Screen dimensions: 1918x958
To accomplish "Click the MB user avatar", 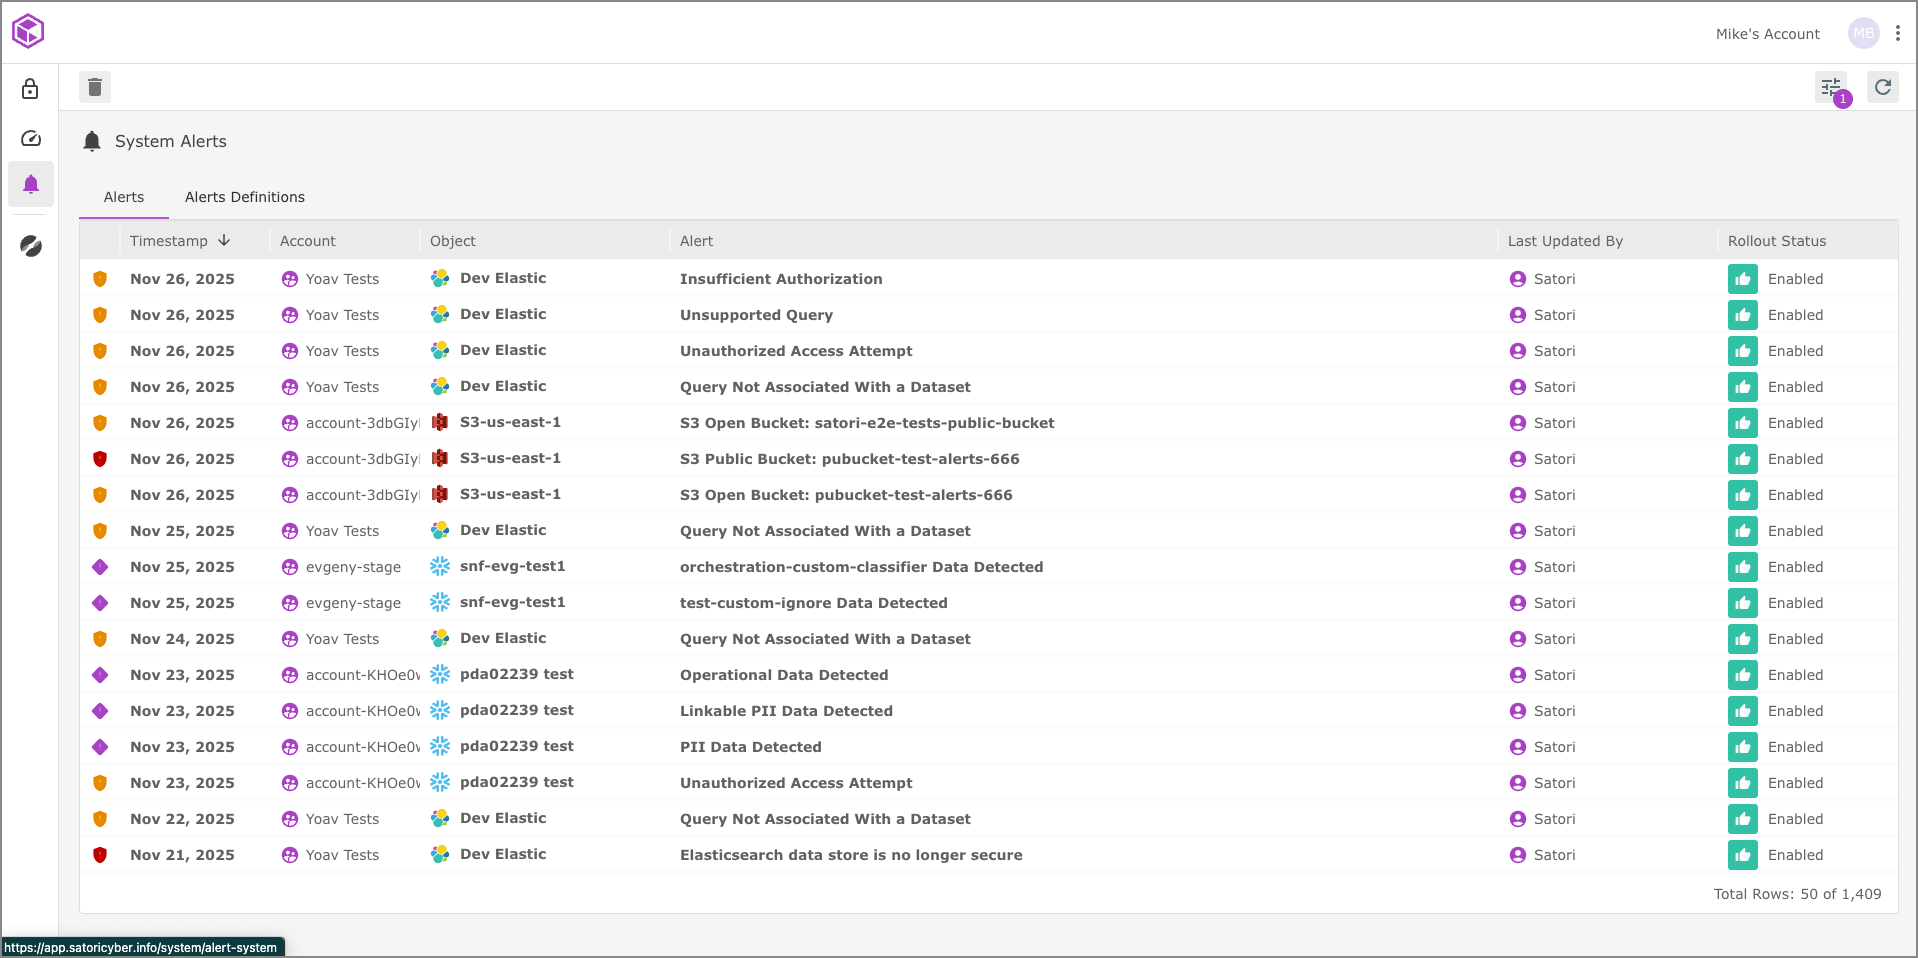I will coord(1863,33).
